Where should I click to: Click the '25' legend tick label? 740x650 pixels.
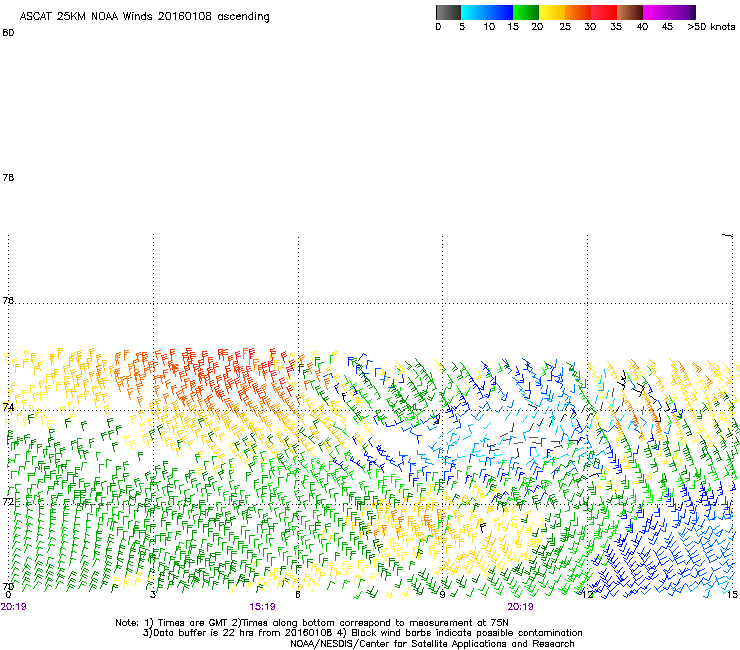(x=565, y=27)
